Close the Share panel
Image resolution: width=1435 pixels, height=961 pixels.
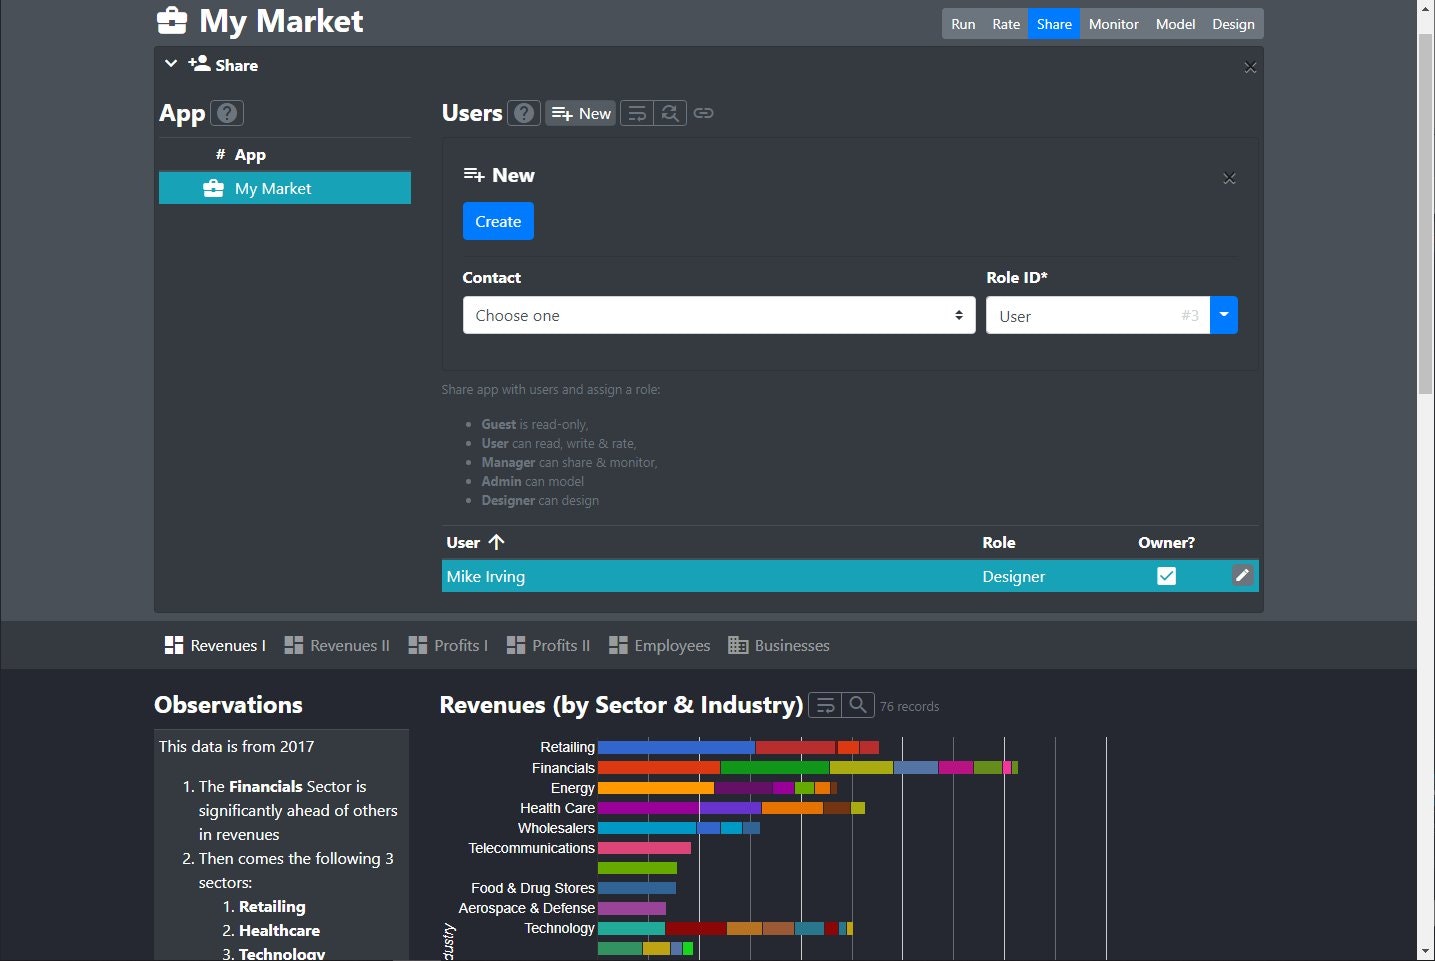(x=1250, y=67)
